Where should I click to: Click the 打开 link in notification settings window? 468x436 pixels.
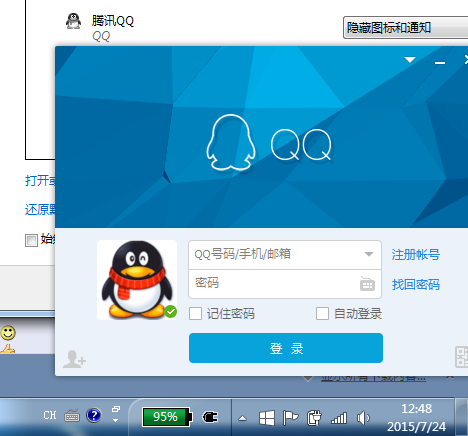point(40,181)
